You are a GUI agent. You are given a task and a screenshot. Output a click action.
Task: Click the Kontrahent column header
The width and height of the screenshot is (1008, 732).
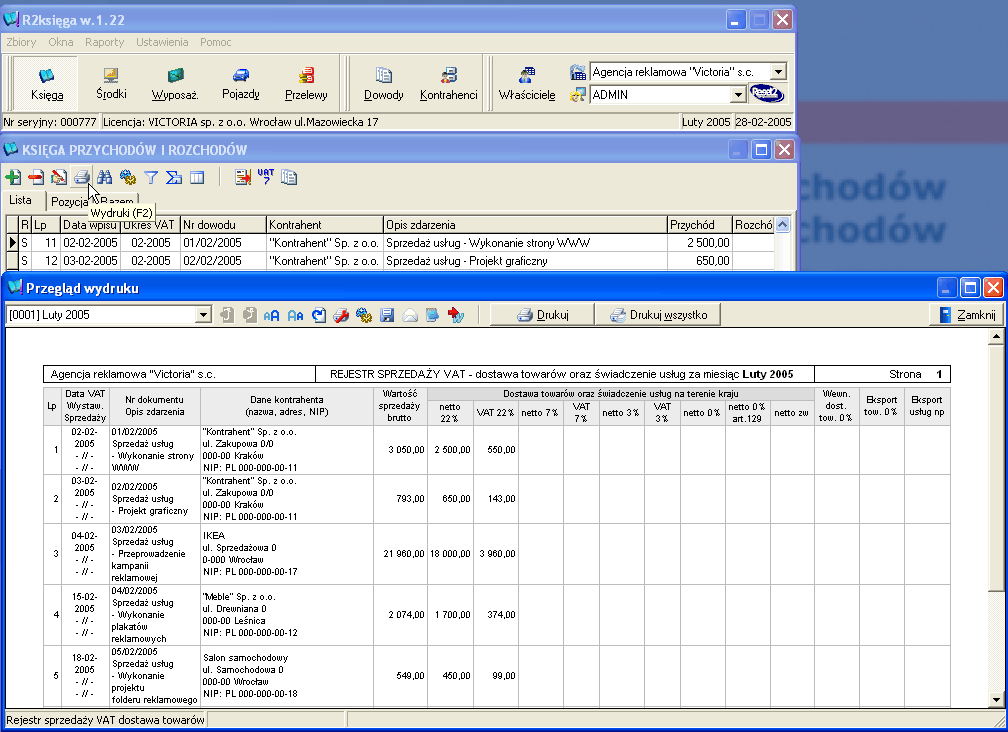pyautogui.click(x=326, y=225)
